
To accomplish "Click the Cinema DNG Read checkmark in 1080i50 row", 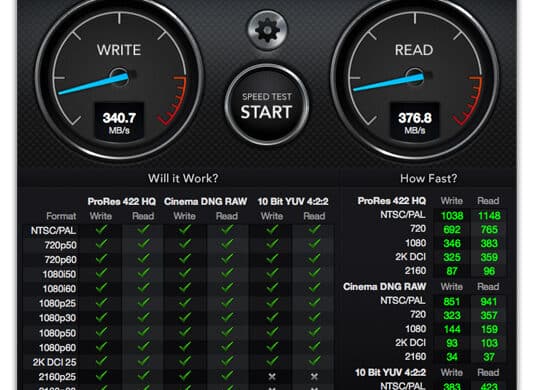I will click(227, 274).
